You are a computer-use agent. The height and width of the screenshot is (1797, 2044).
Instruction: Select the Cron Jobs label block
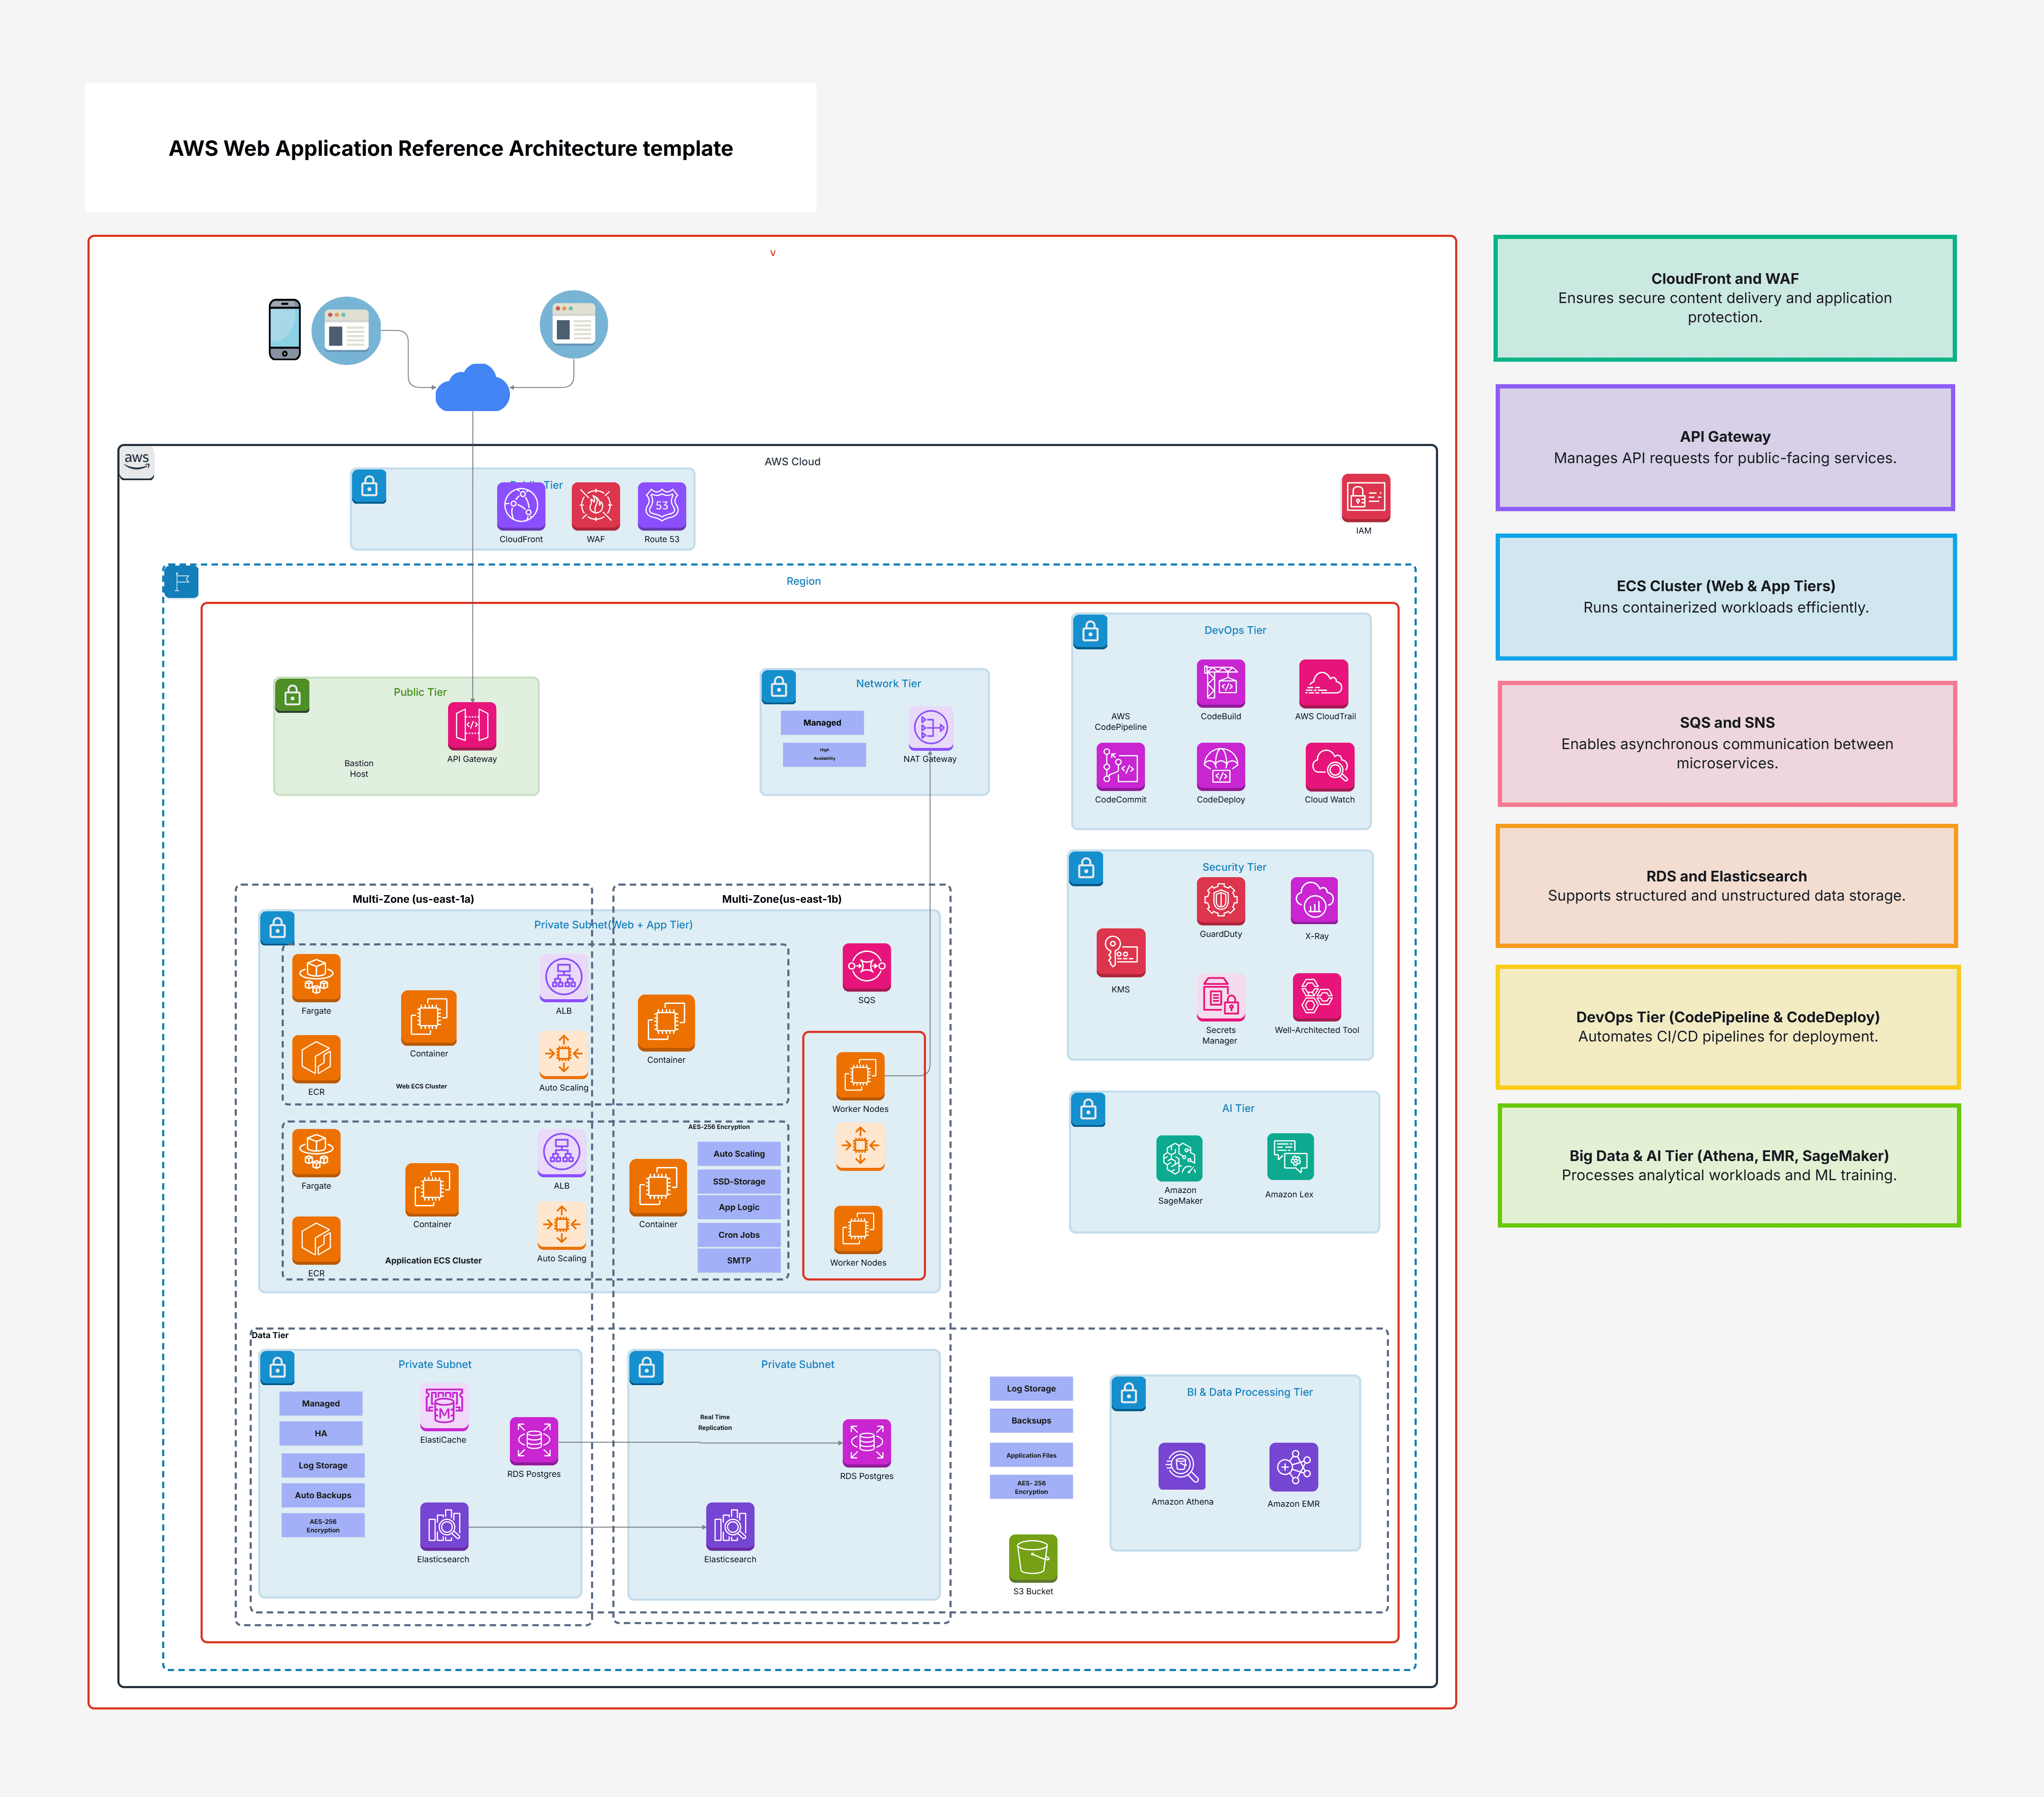[x=739, y=1235]
